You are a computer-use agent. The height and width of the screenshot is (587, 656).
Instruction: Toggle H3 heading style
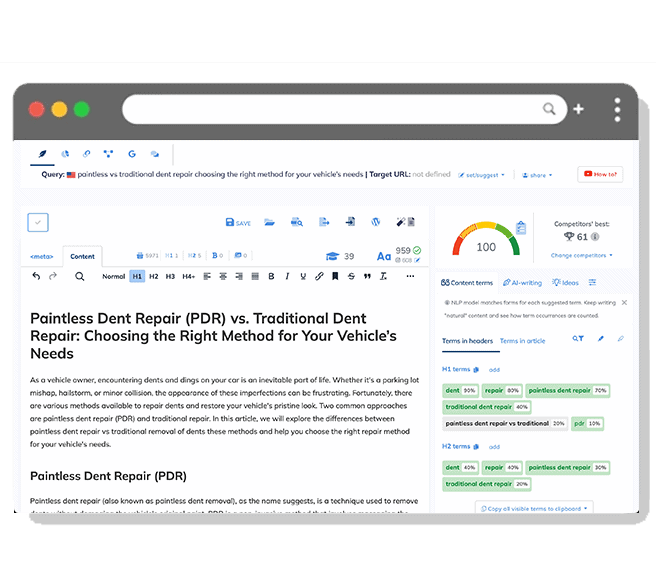[x=170, y=276]
